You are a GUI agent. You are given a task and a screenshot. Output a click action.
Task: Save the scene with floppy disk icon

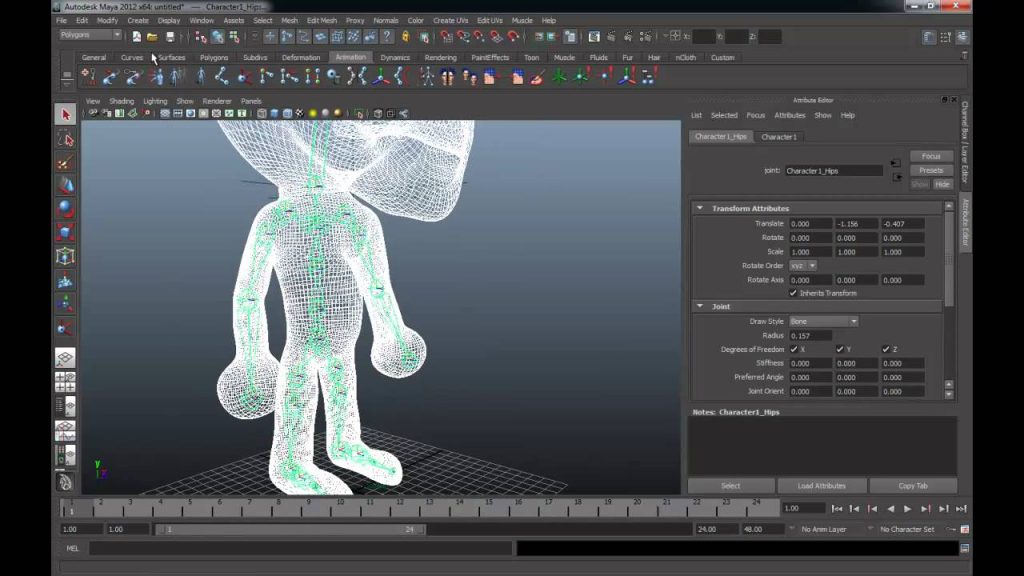point(170,37)
